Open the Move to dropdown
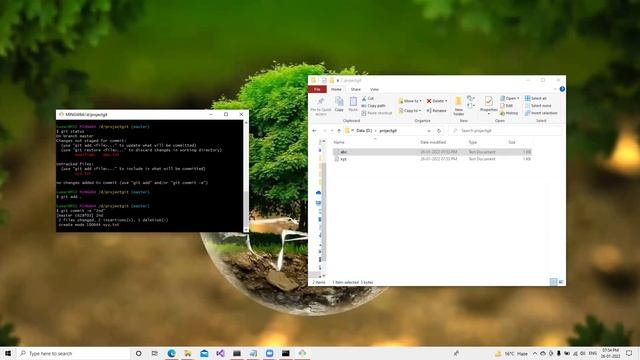 click(x=410, y=101)
